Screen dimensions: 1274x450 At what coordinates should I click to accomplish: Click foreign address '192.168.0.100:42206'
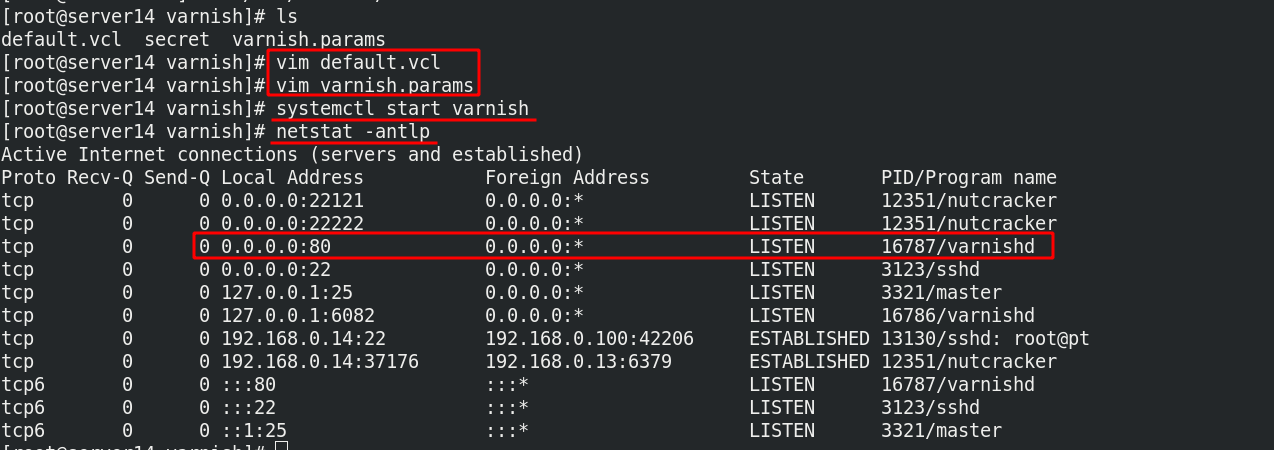(x=589, y=339)
